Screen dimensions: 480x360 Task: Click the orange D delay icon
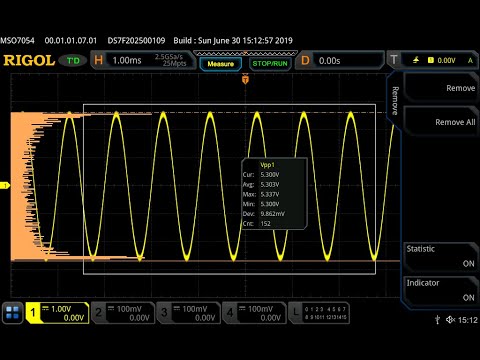(305, 60)
